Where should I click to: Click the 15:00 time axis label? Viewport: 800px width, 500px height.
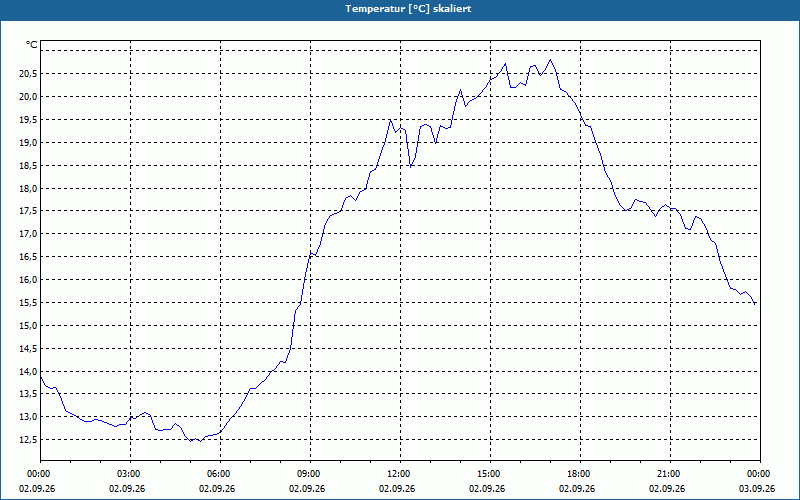(x=490, y=474)
